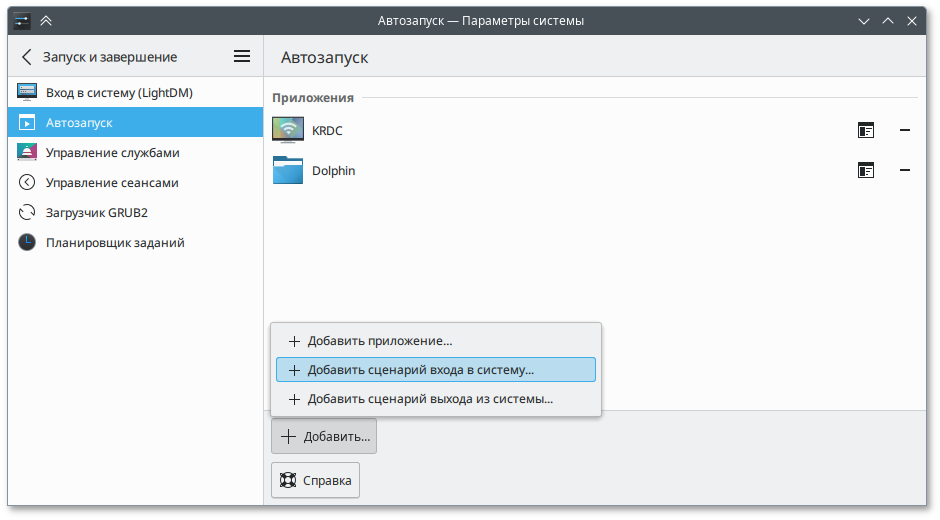Choose Добавить сценарий выхода из системы...
This screenshot has width=940, height=520.
(x=436, y=399)
